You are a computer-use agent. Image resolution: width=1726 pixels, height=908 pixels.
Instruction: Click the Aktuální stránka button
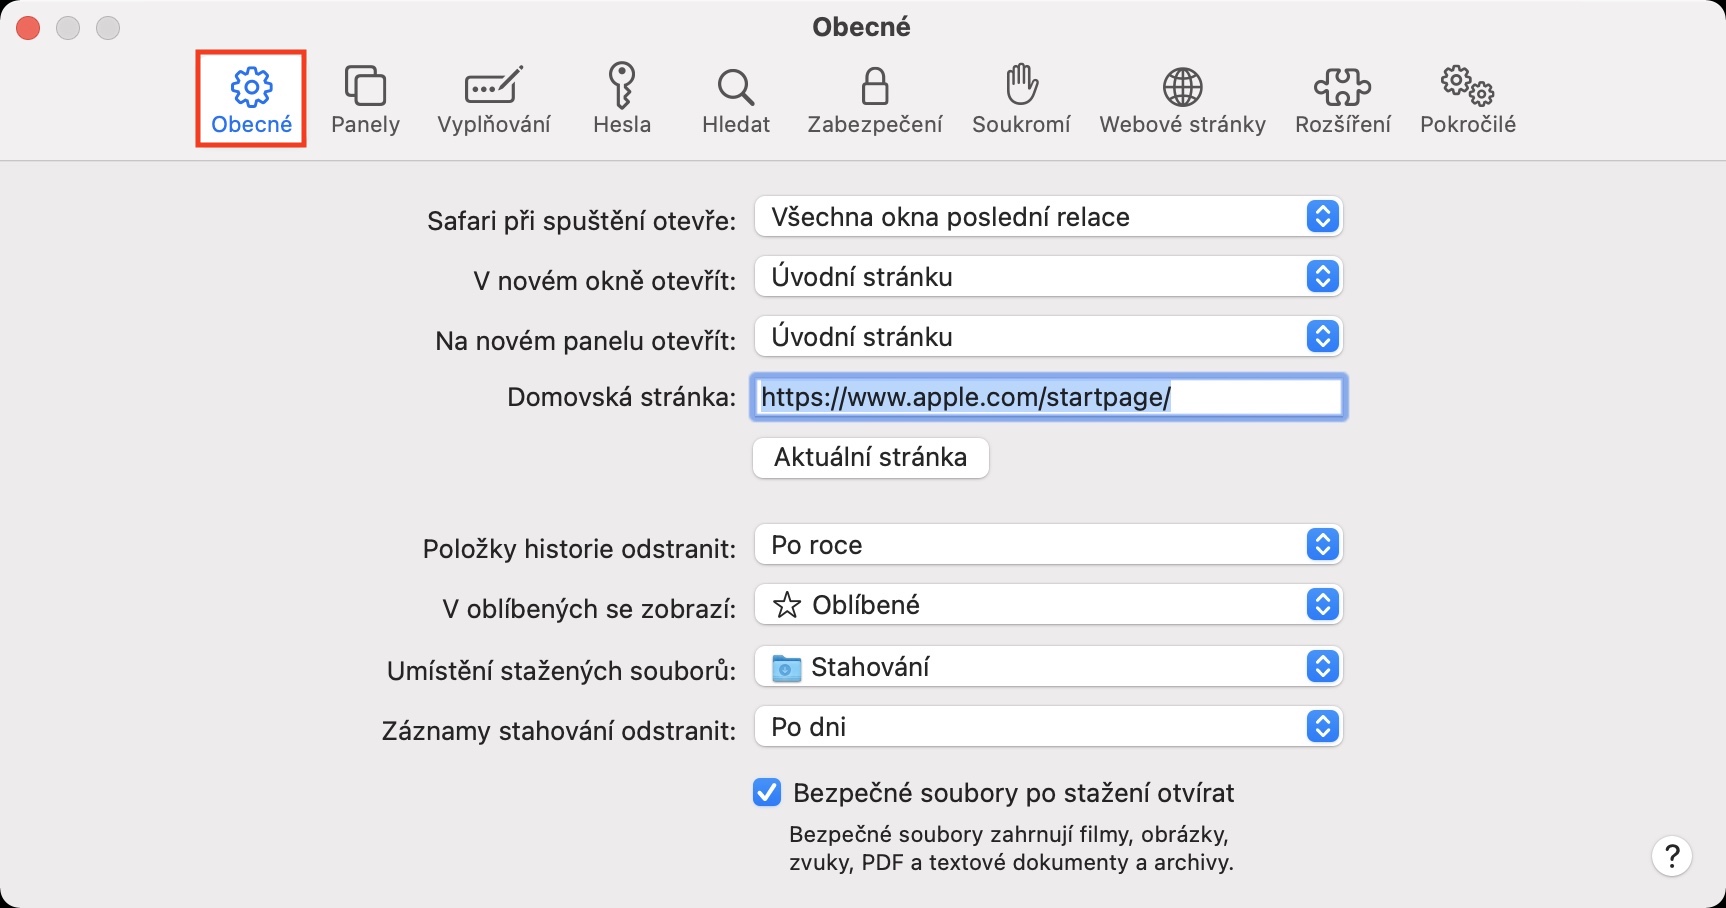click(x=870, y=458)
